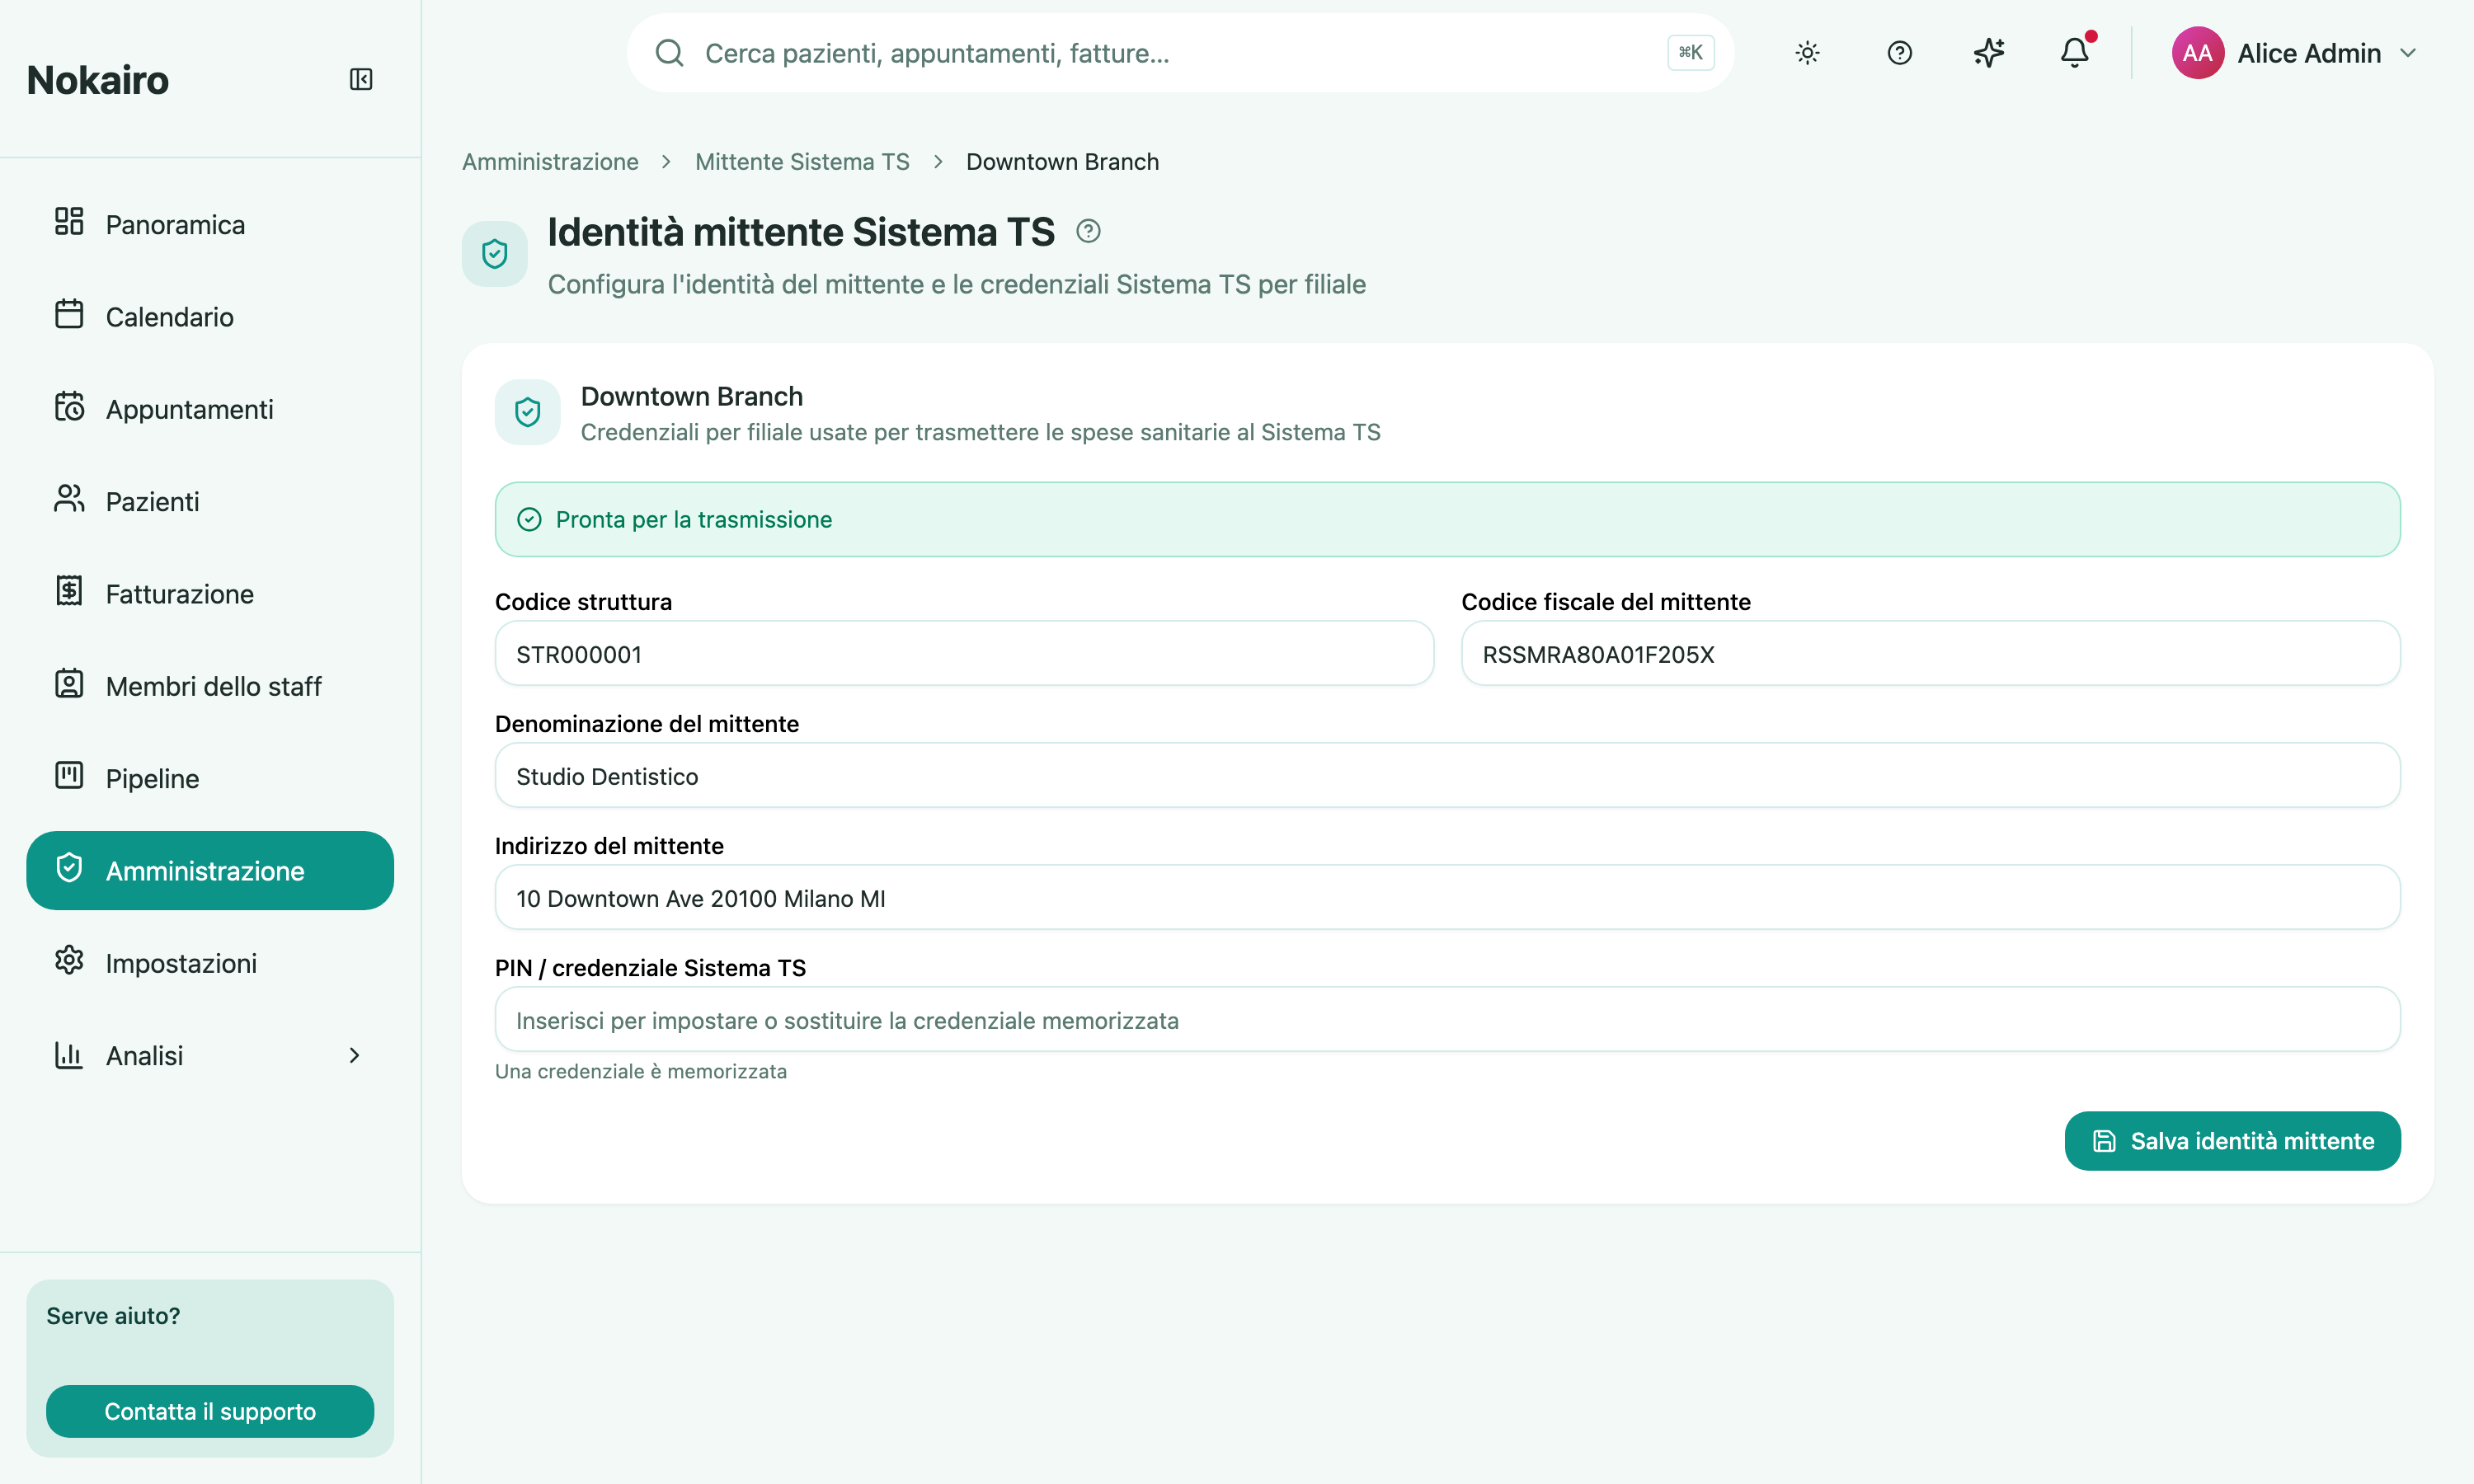
Task: Focus the PIN / credenziale Sistema TS field
Action: pyautogui.click(x=1447, y=1020)
